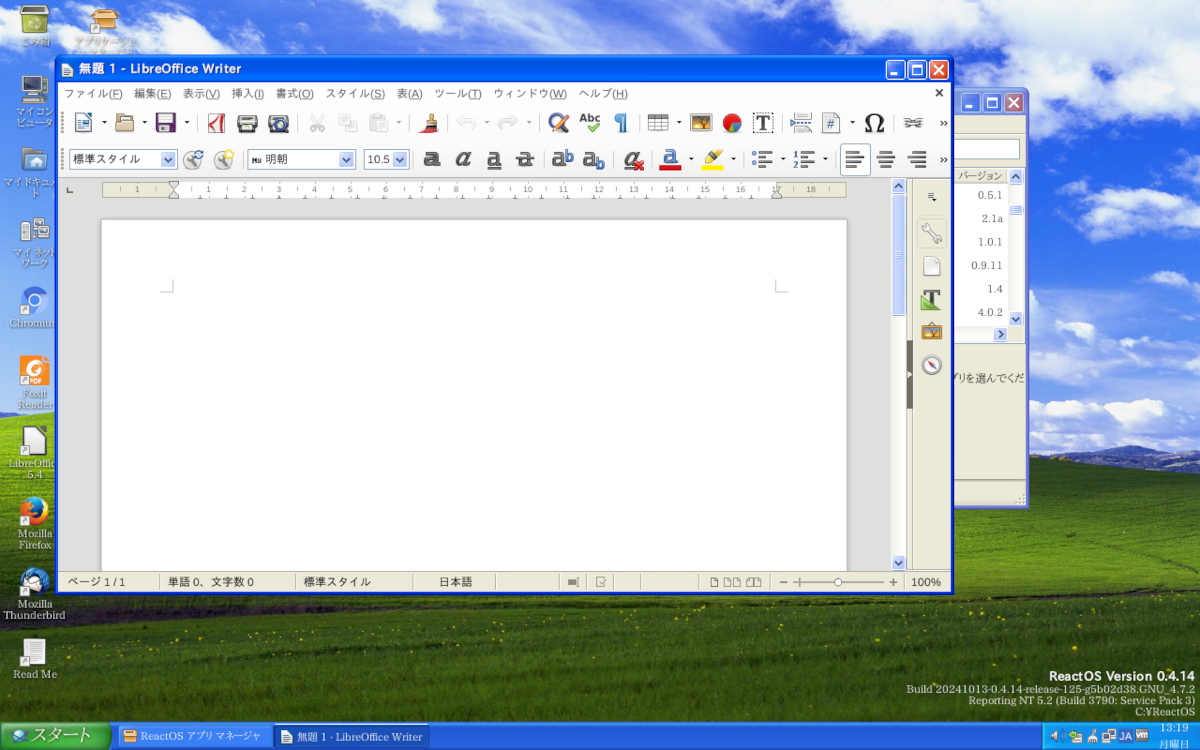
Task: Switch to ReactOS アプリ マネージャ taskbar button
Action: 195,736
